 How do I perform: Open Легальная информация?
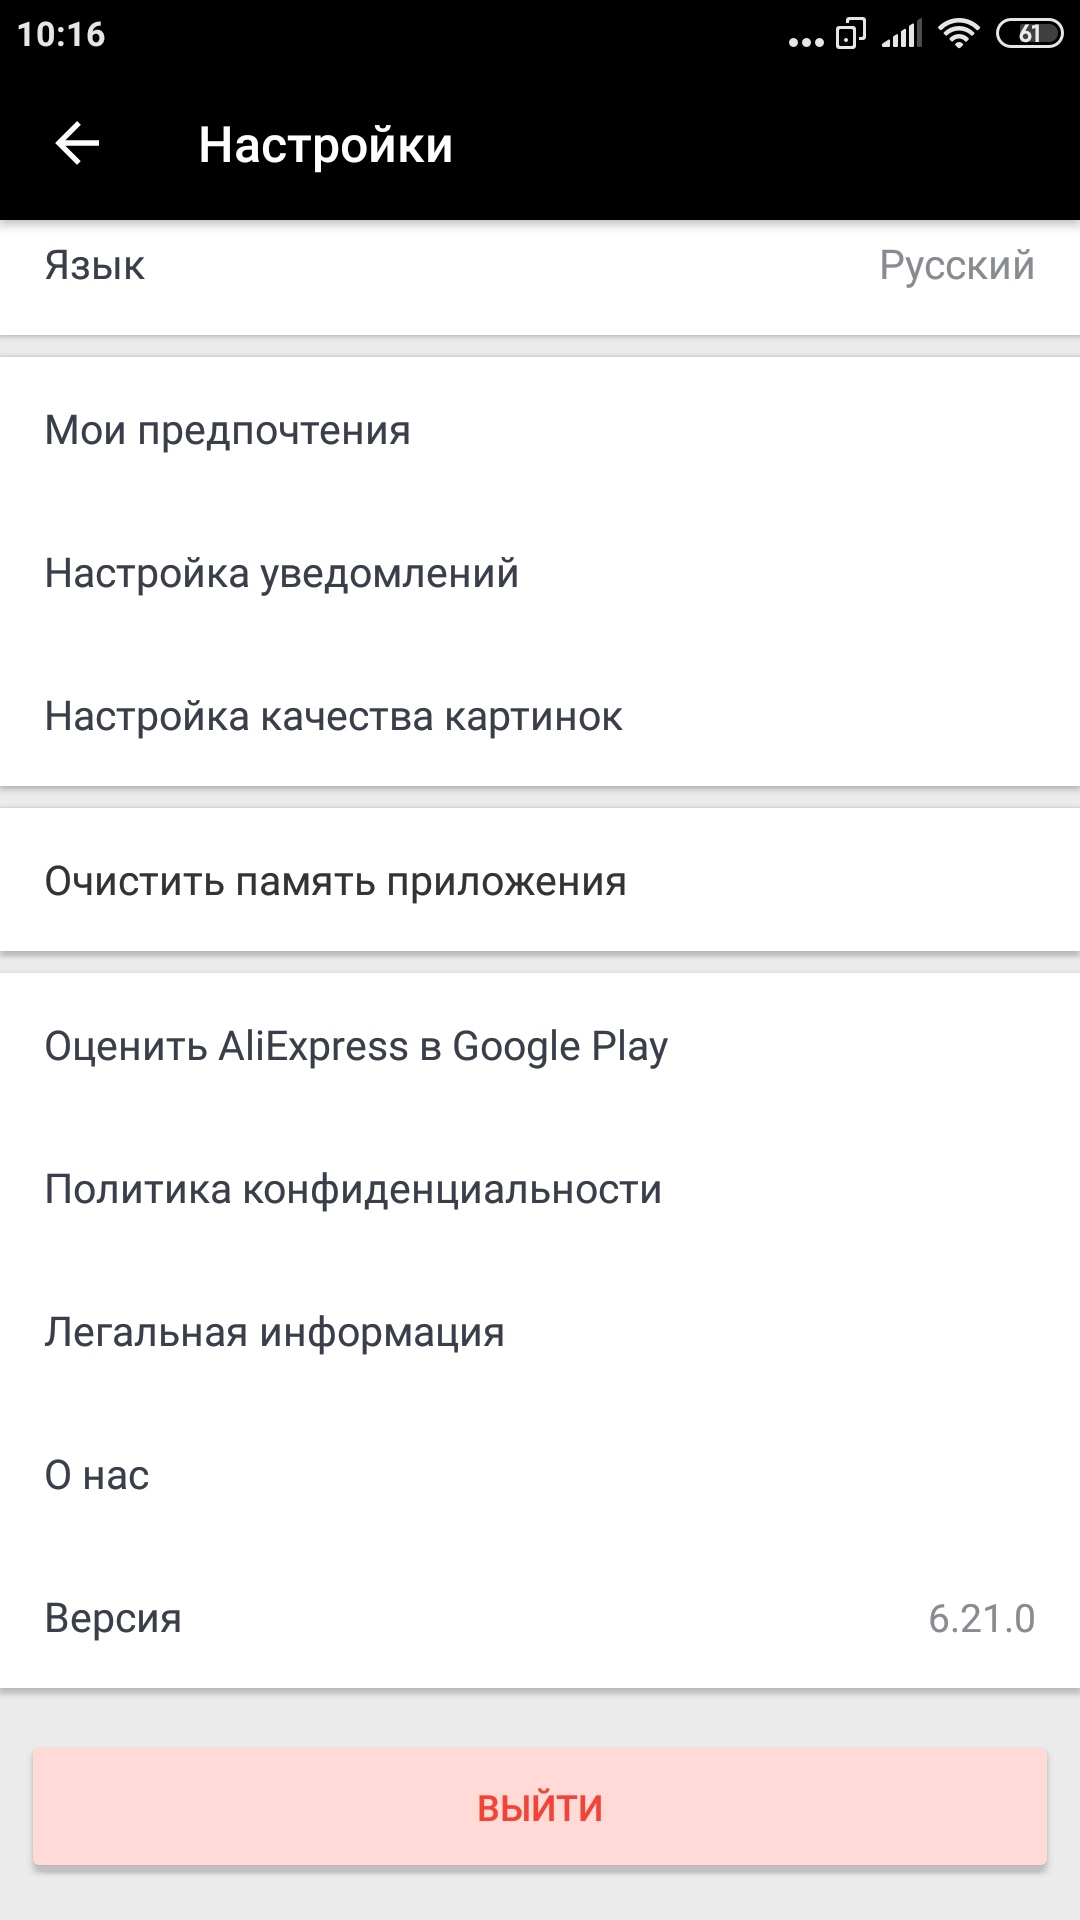click(540, 1332)
